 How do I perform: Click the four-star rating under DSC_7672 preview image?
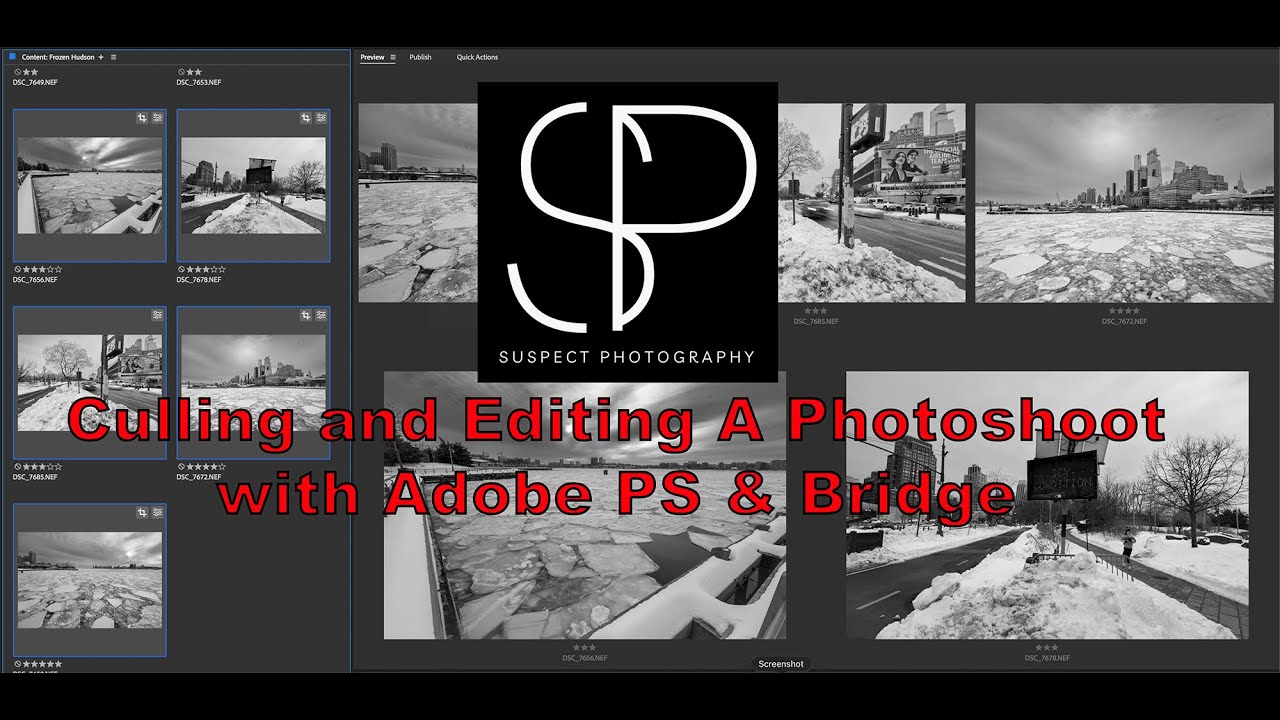coord(1124,311)
